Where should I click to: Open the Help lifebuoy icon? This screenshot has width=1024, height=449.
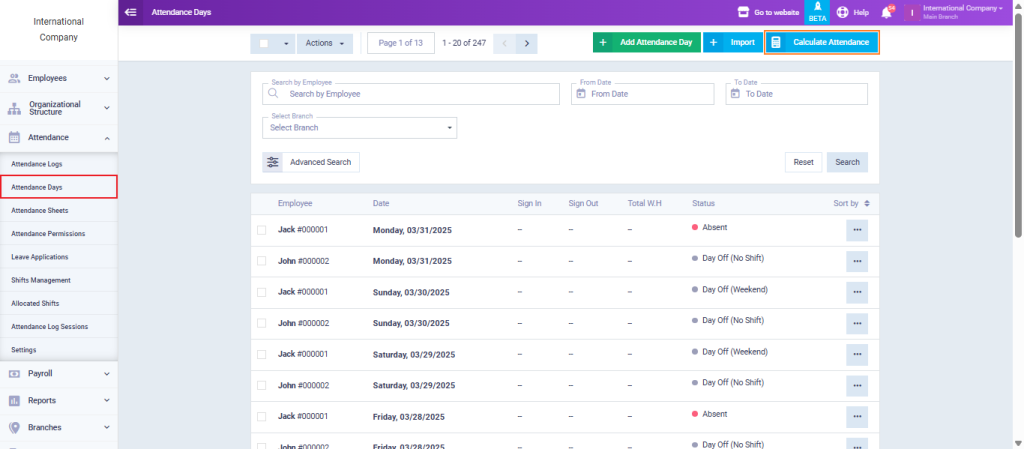tap(842, 12)
